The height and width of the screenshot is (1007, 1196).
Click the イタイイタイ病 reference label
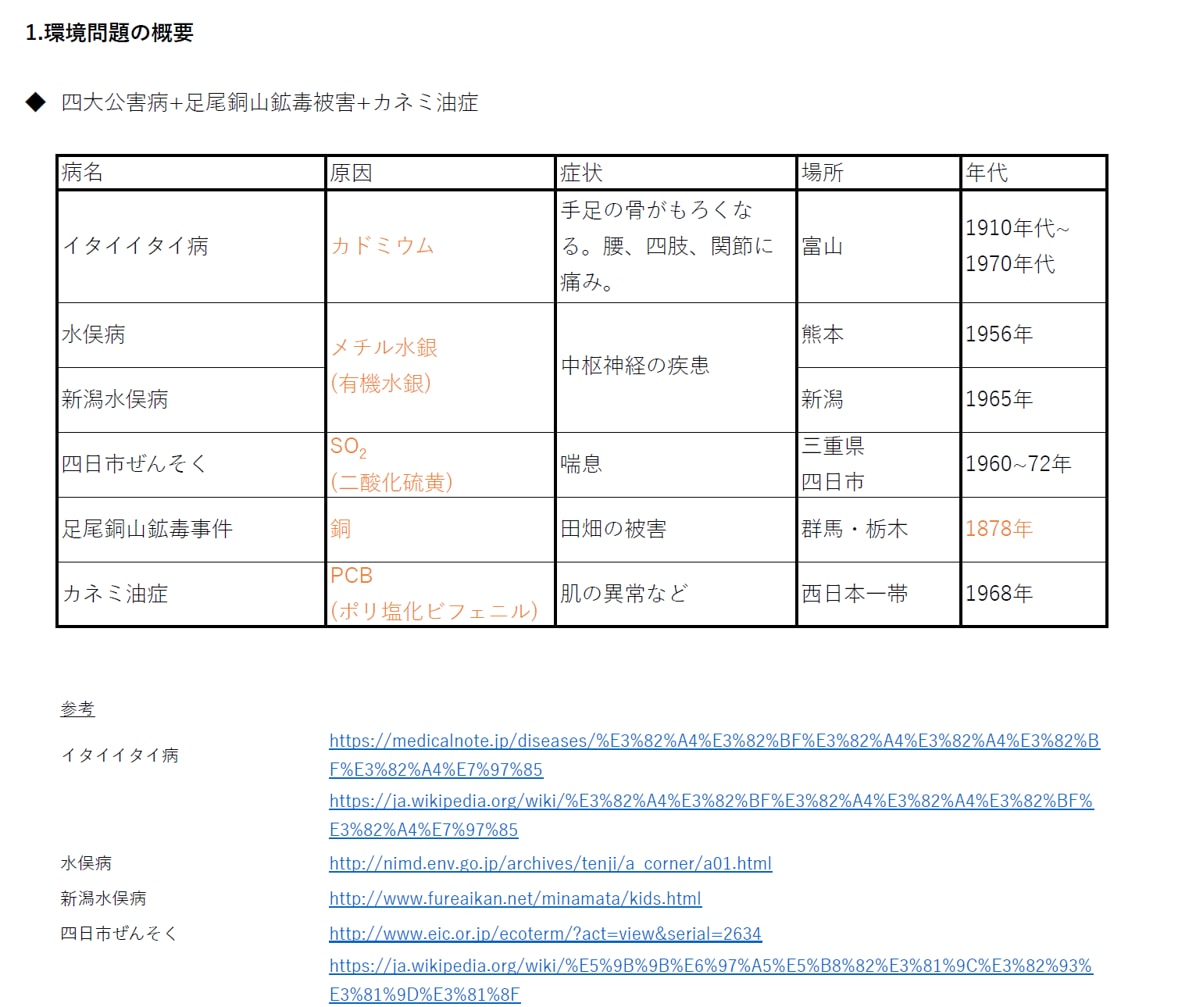coord(120,755)
